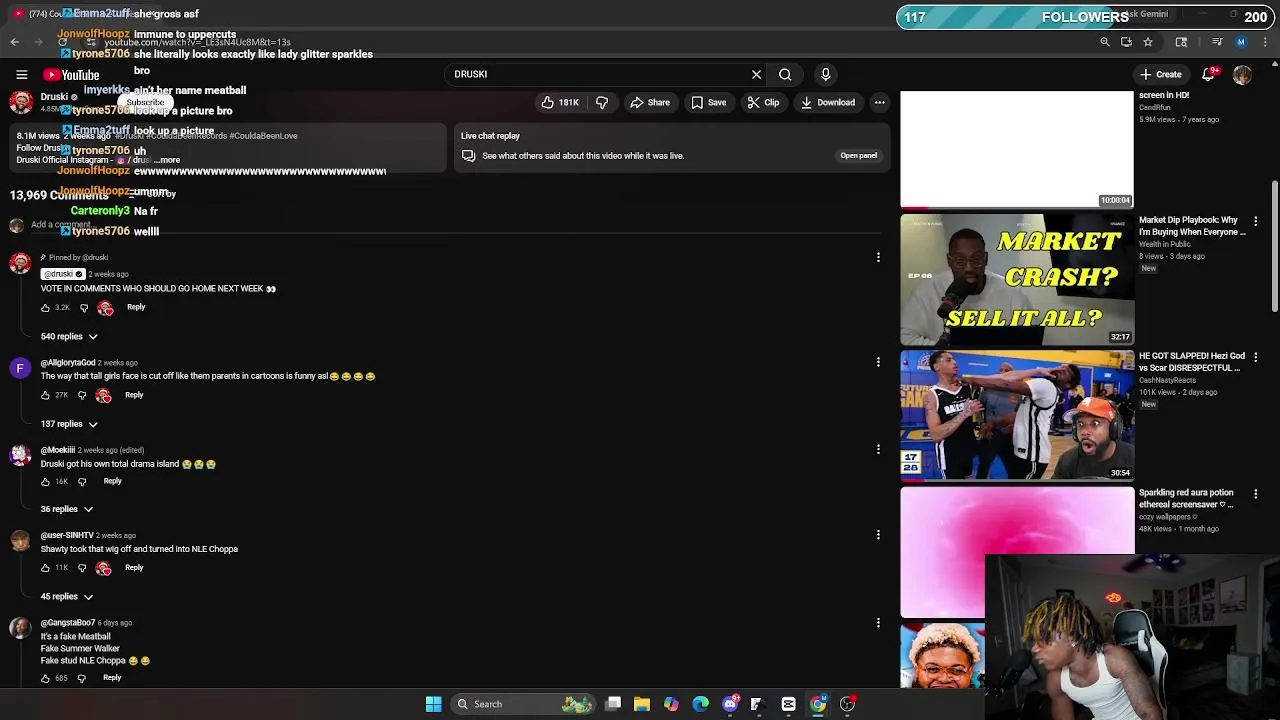Reply to the pinned druski comment
The image size is (1280, 720).
[x=136, y=307]
